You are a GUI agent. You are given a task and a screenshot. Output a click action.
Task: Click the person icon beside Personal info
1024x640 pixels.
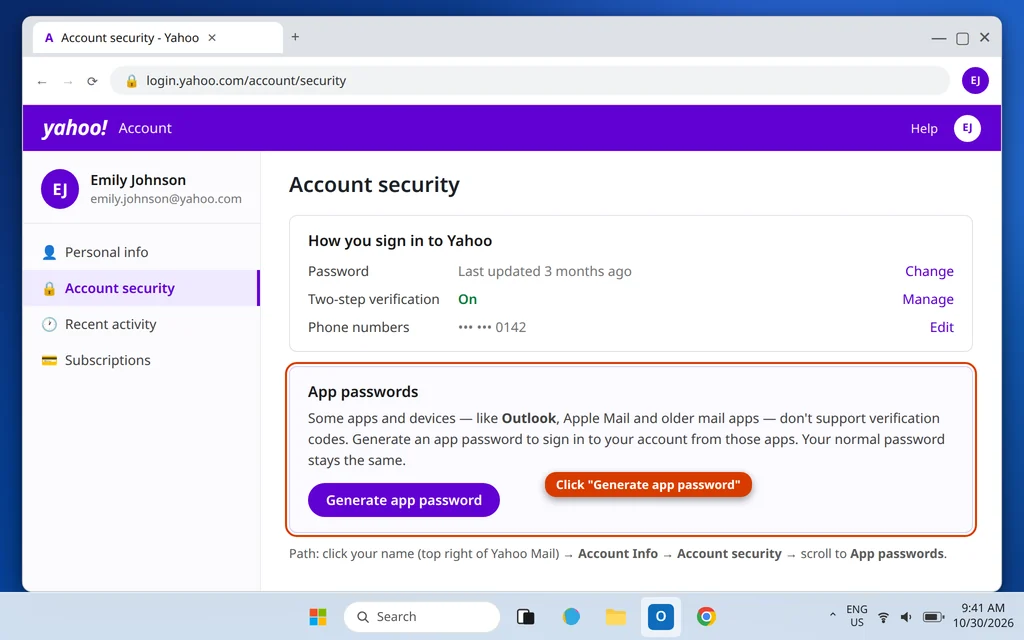49,252
